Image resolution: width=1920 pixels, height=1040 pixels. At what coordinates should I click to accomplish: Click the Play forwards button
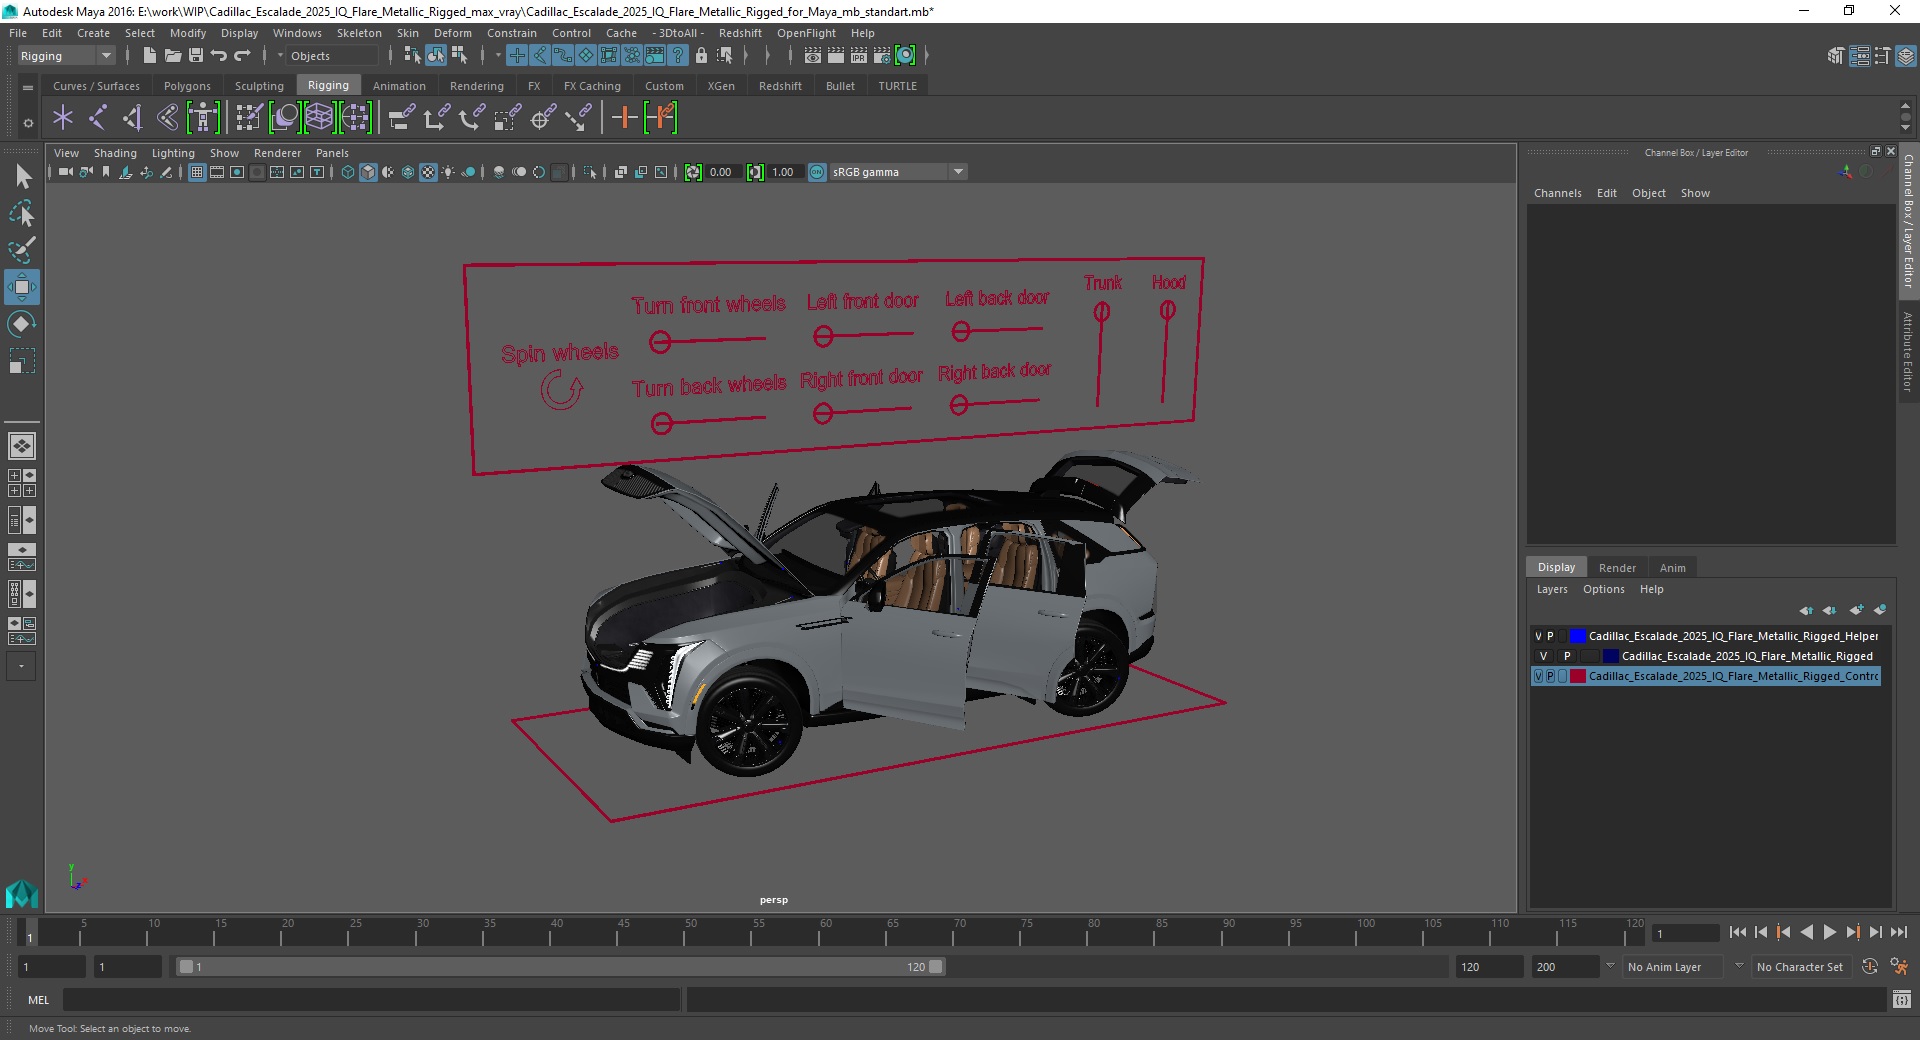coord(1829,932)
